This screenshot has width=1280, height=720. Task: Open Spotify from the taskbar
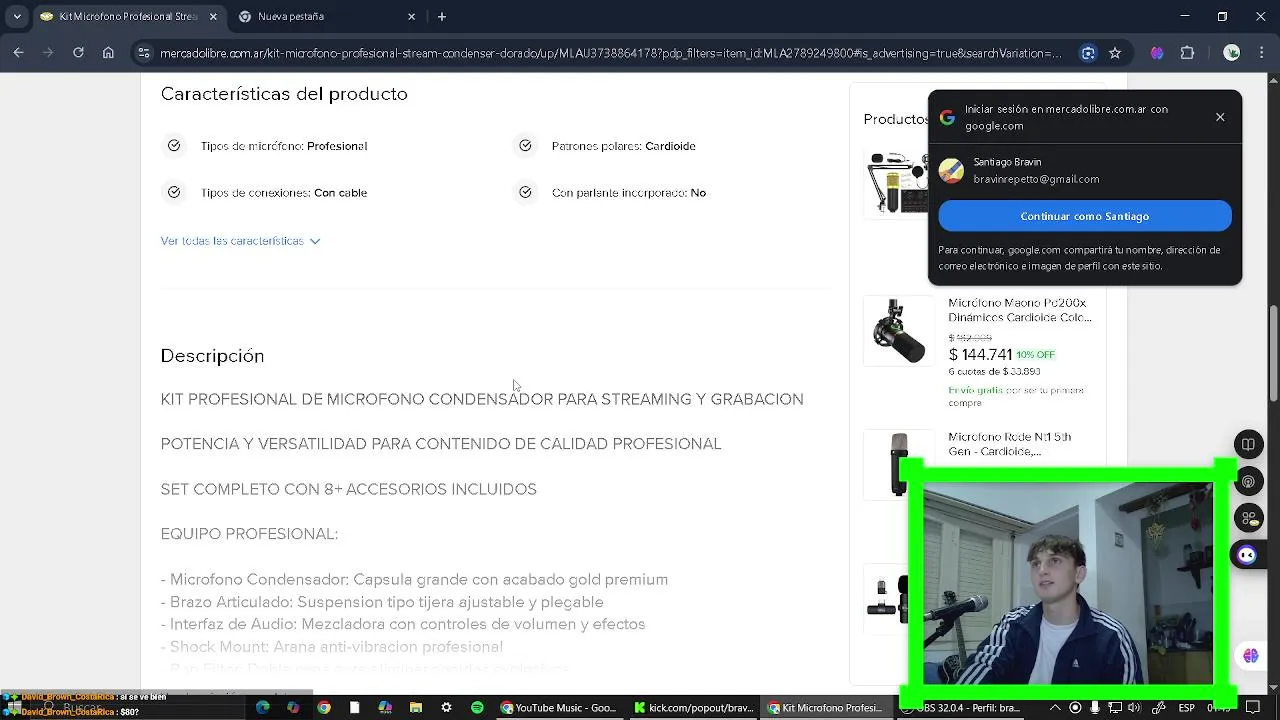tap(477, 708)
